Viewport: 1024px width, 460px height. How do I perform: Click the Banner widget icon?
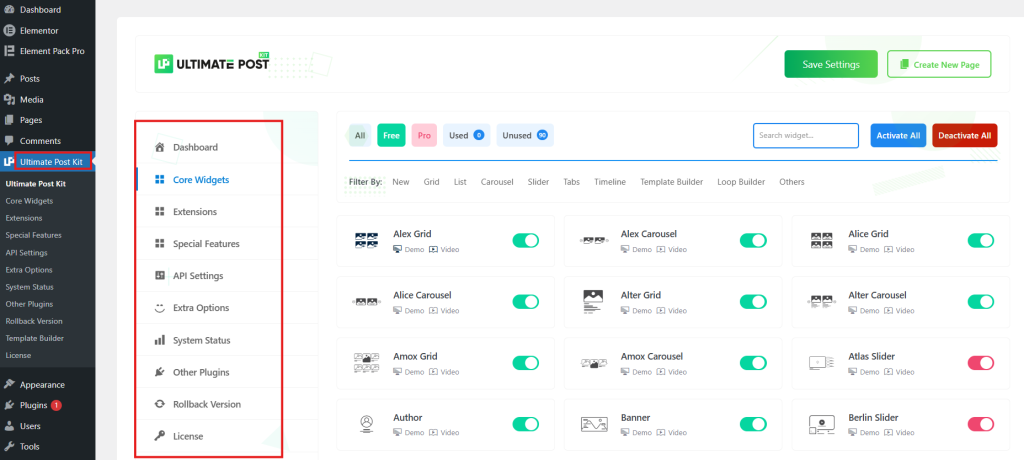click(x=594, y=424)
